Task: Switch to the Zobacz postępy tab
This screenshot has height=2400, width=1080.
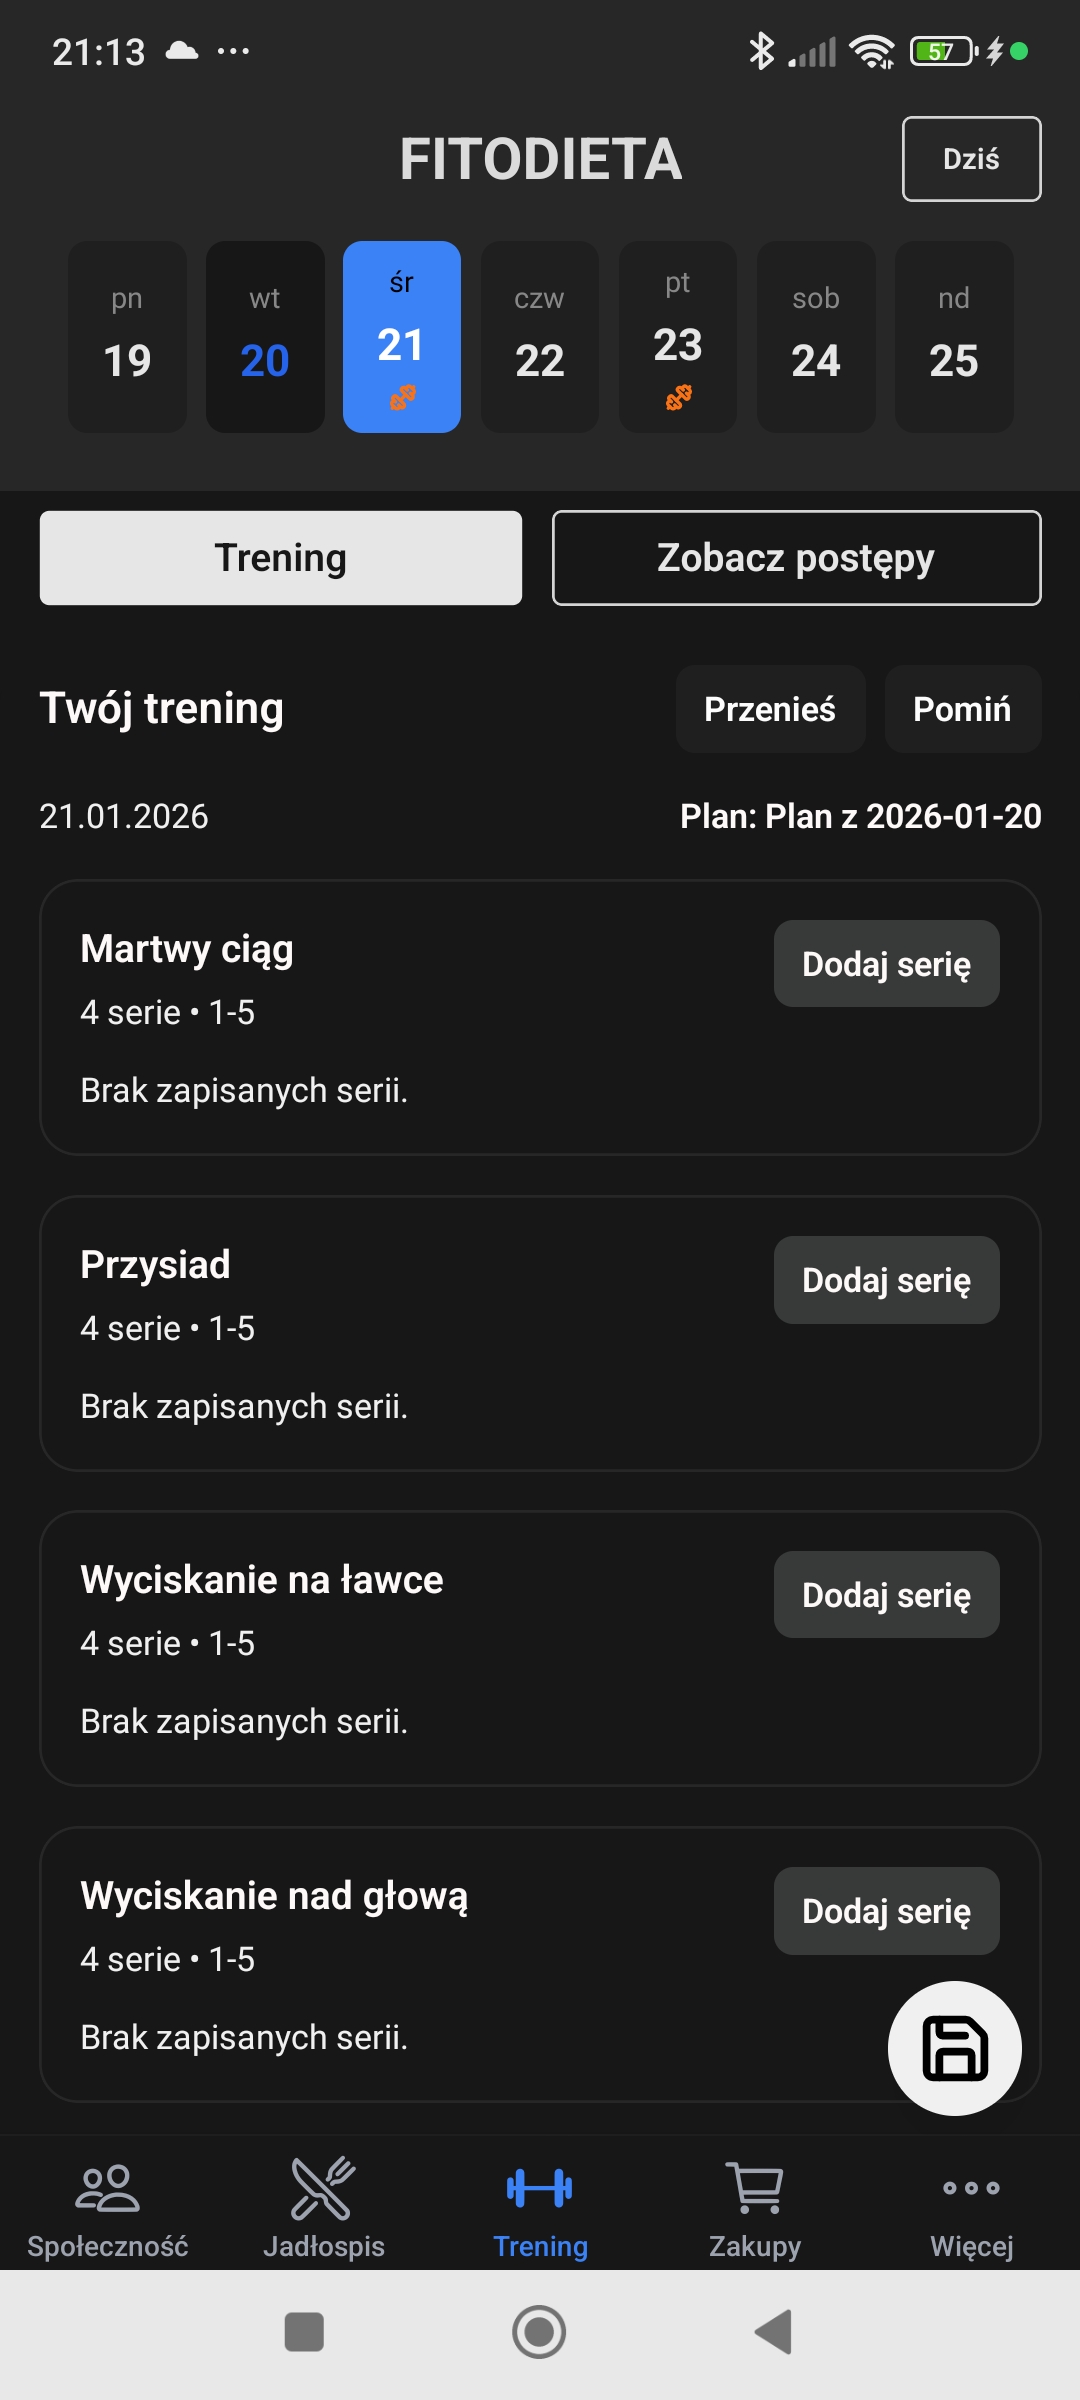Action: [796, 558]
